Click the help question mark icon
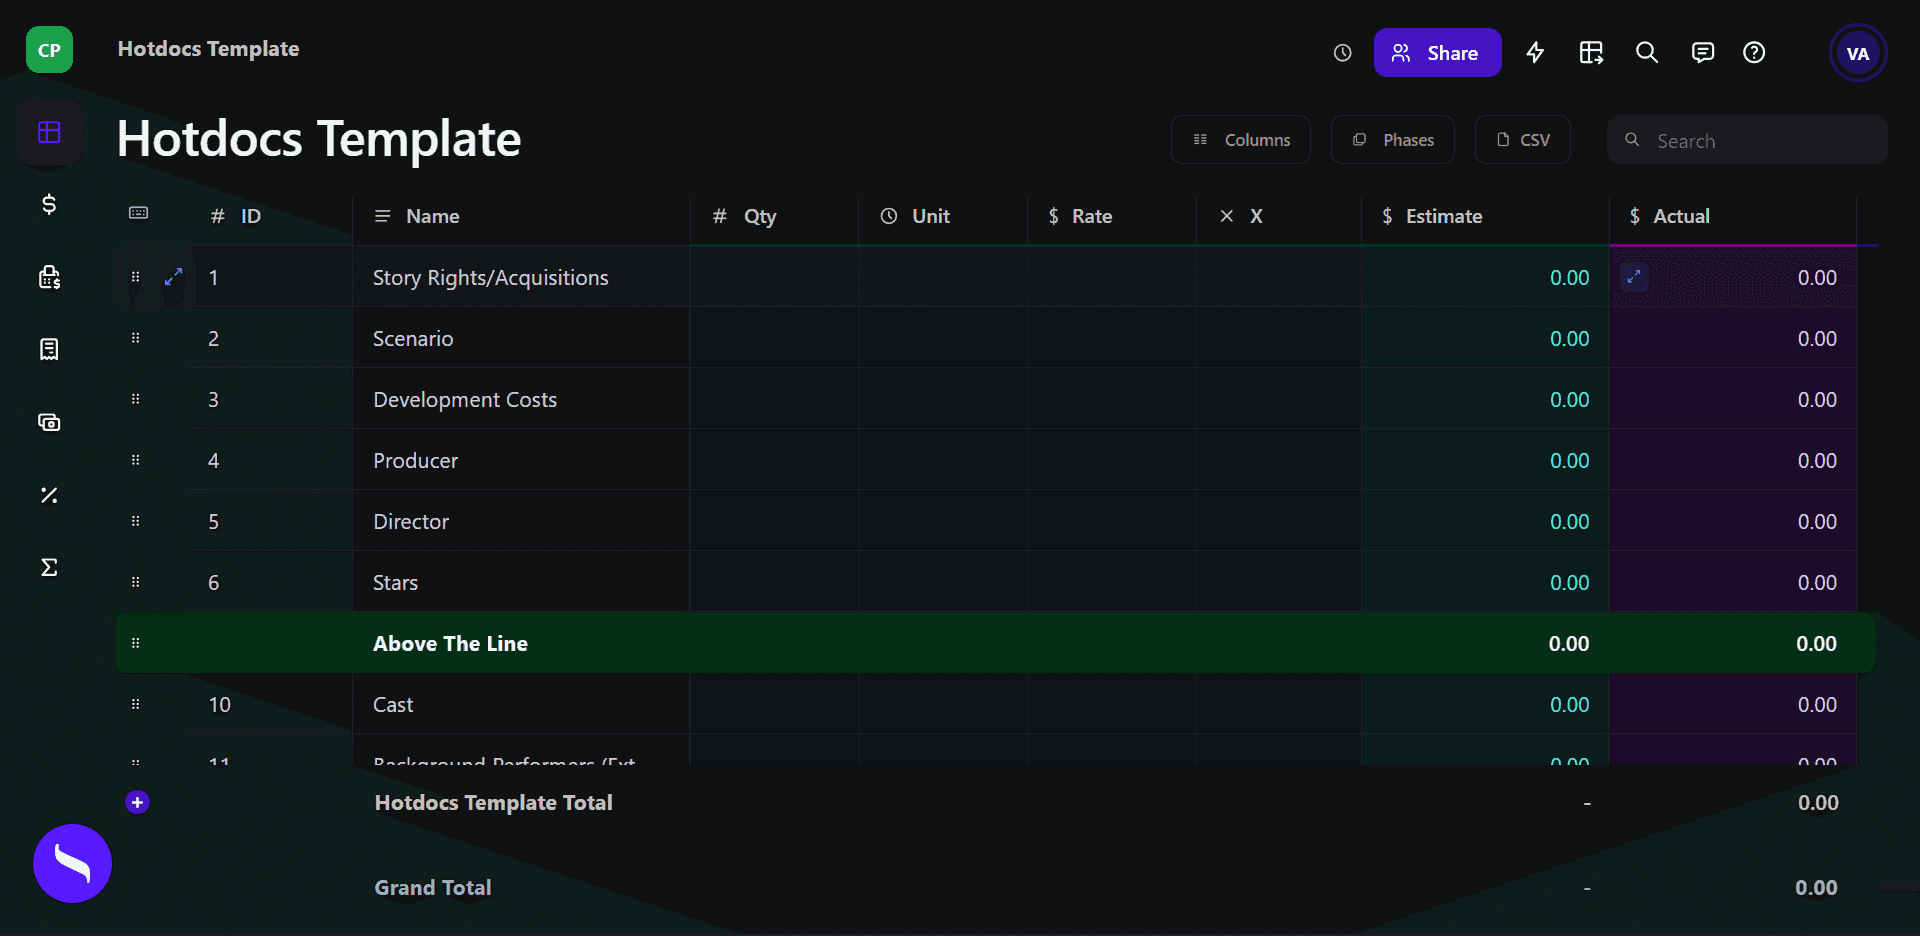 tap(1754, 53)
